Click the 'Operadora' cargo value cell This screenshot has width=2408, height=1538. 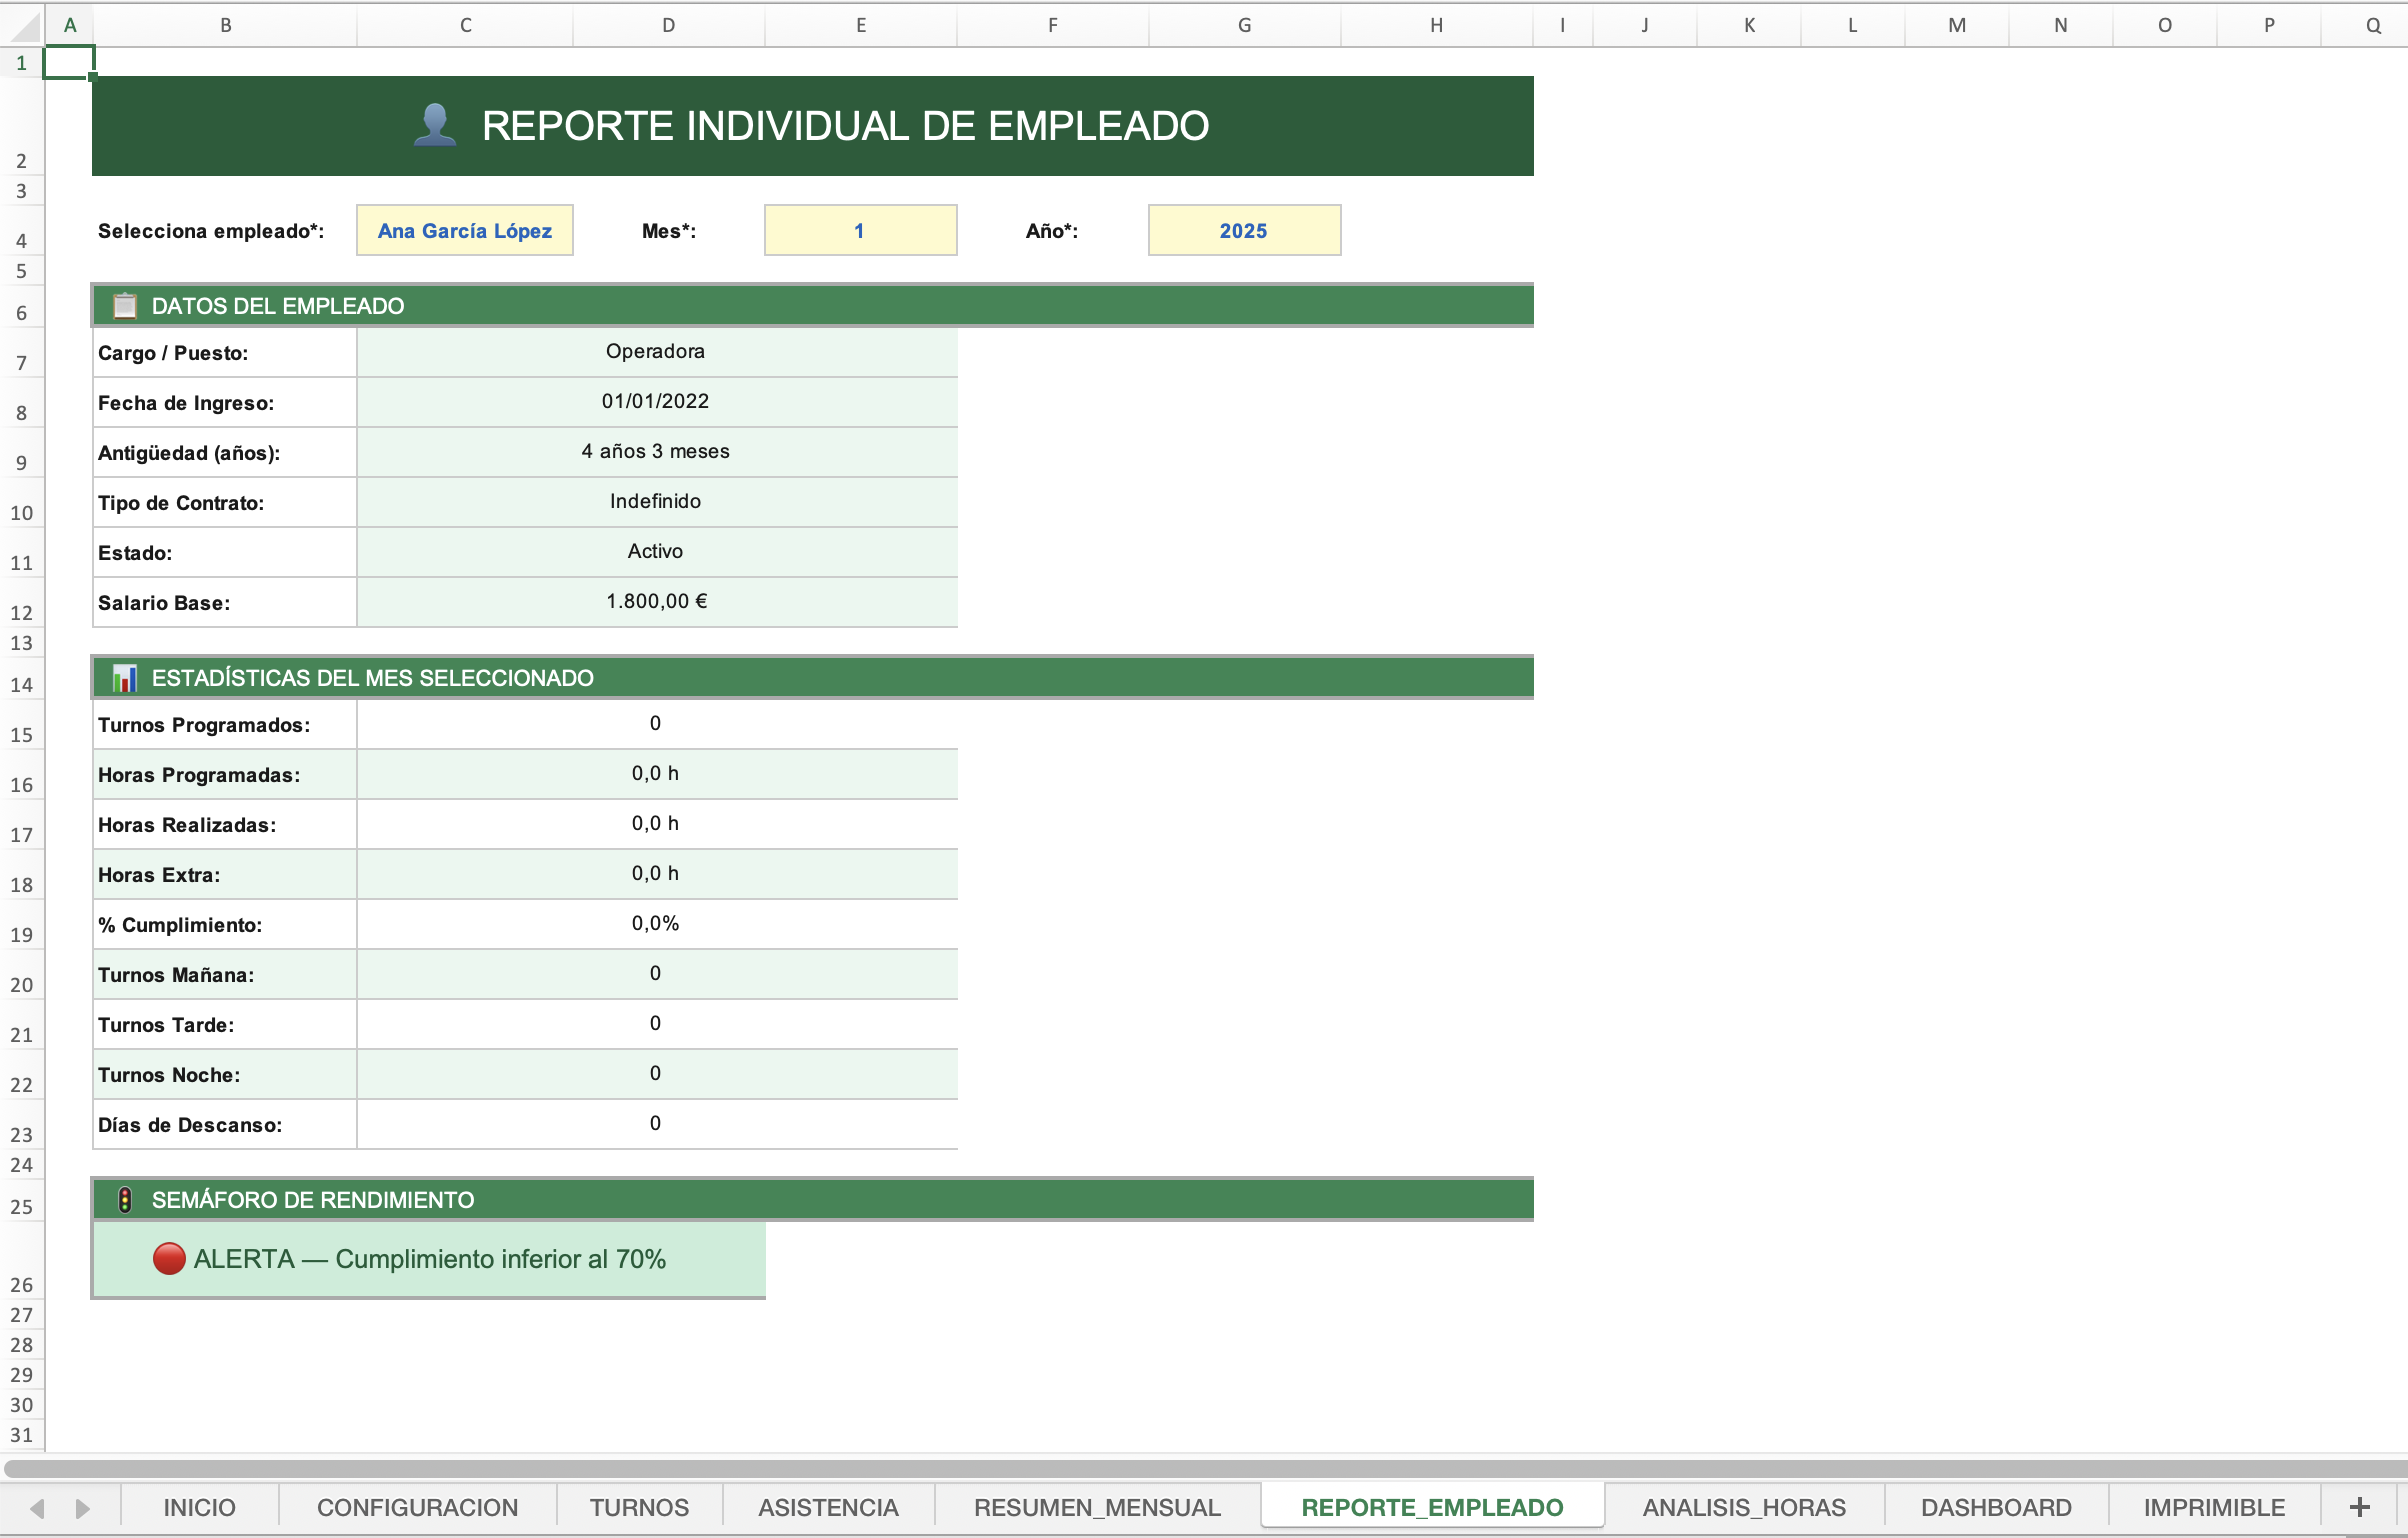[656, 352]
